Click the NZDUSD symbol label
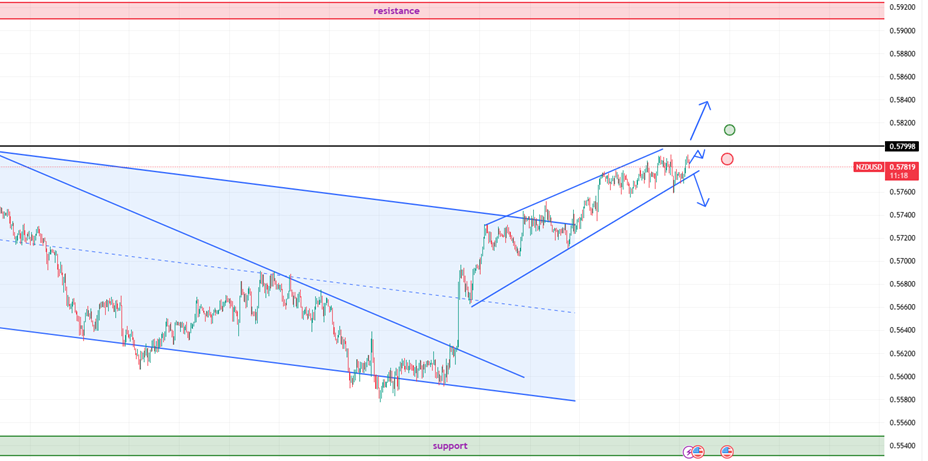 tap(869, 167)
